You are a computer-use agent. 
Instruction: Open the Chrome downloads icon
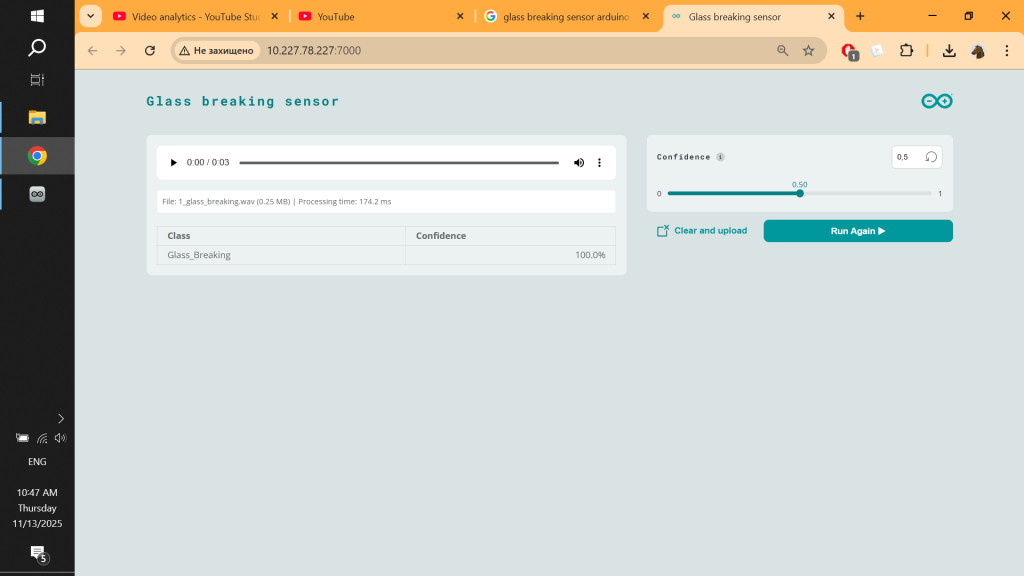(x=949, y=50)
